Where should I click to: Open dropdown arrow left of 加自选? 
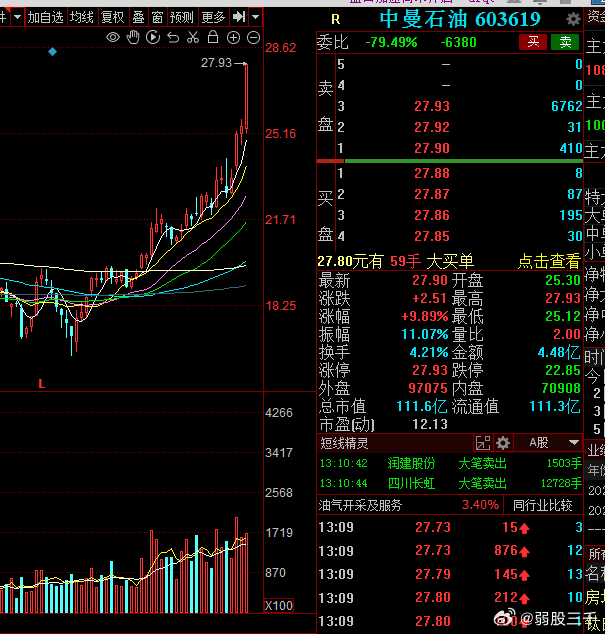coord(17,17)
